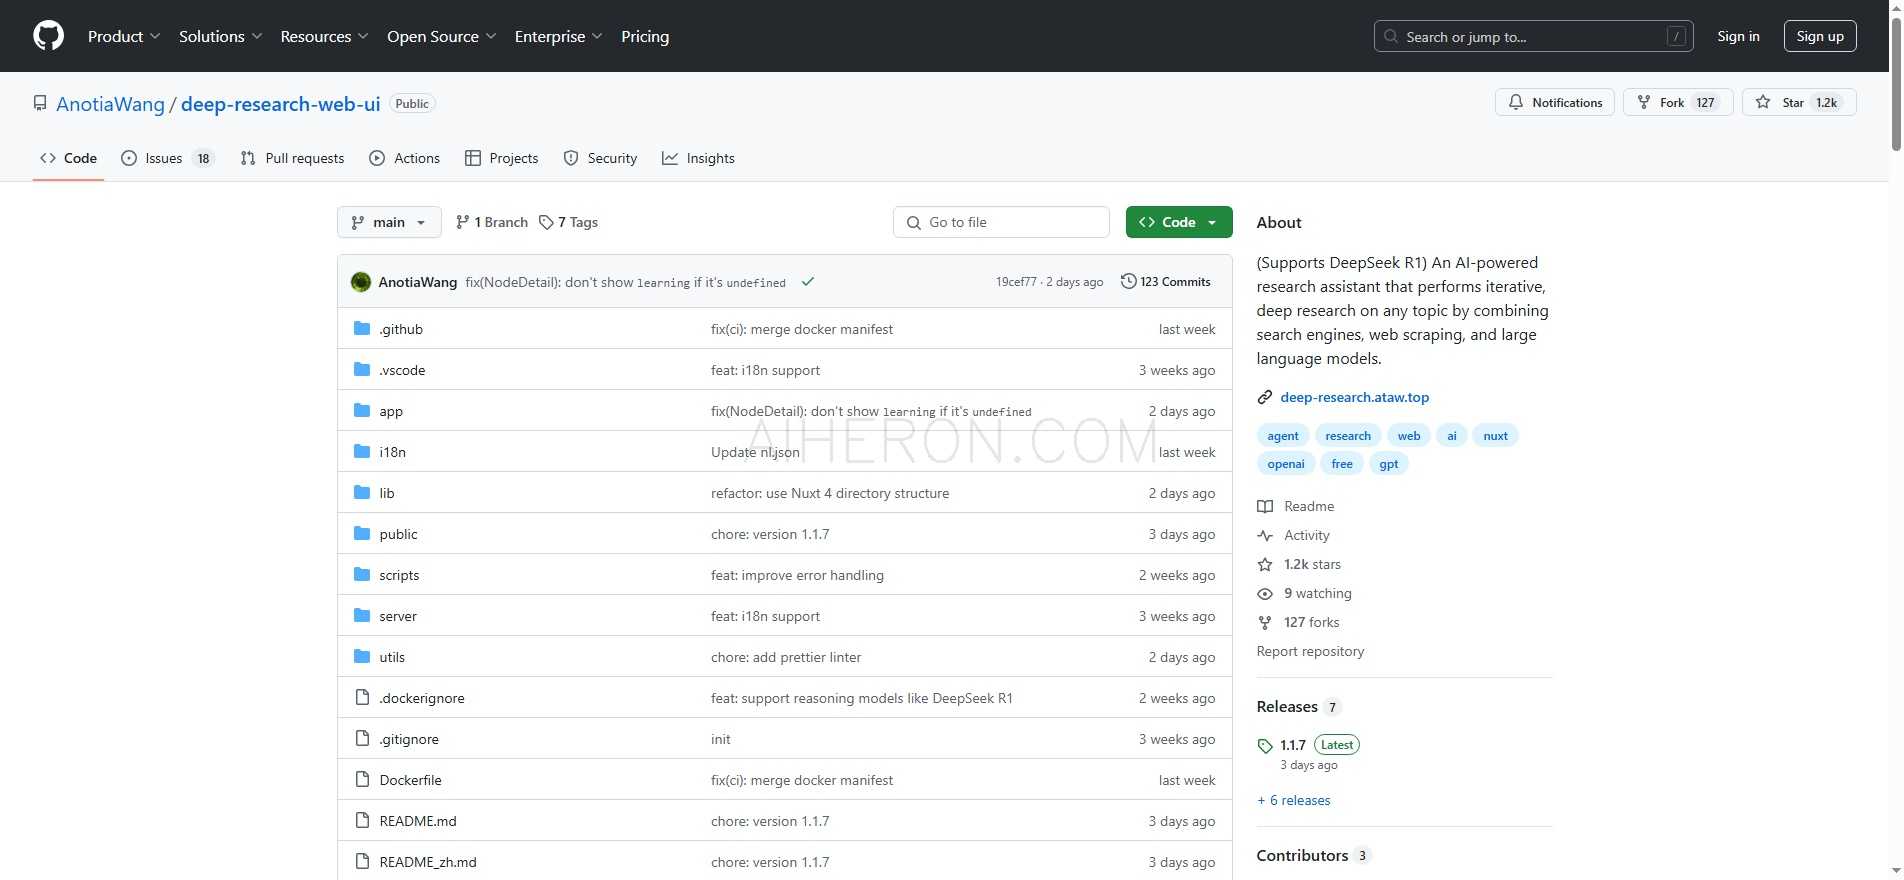The width and height of the screenshot is (1904, 880).
Task: Click the Notifications bell icon
Action: click(1516, 102)
